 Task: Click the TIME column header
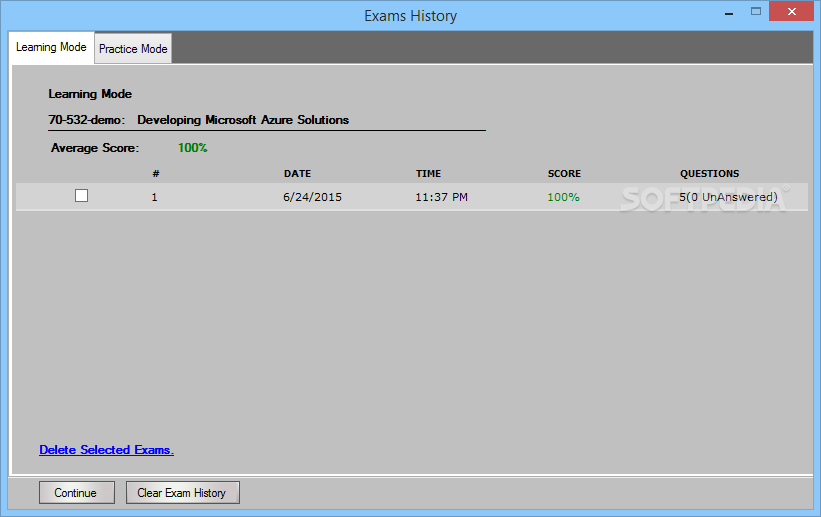[428, 173]
